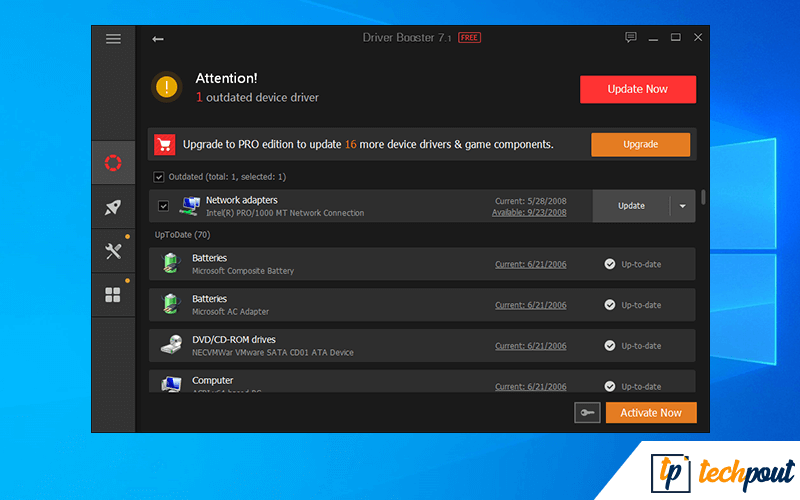Open the hamburger menu icon

click(113, 38)
